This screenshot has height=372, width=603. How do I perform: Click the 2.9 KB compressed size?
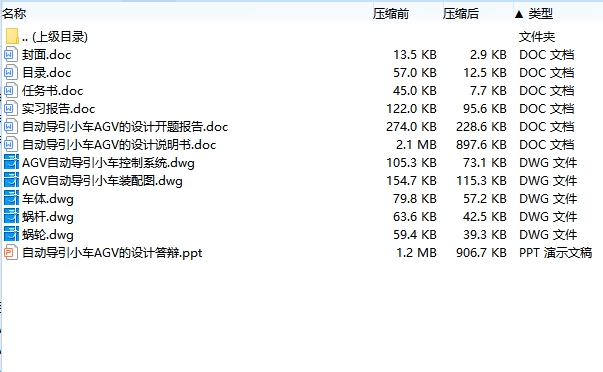(x=488, y=55)
